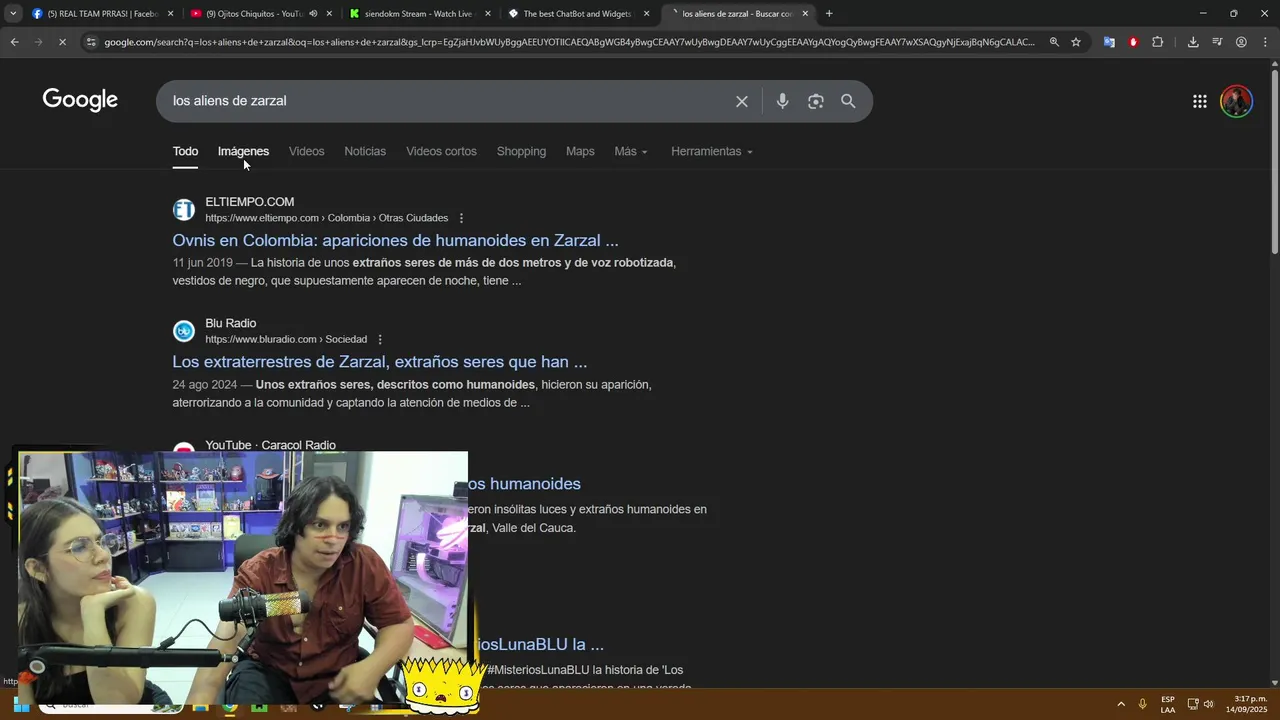View site information icon in address bar
The height and width of the screenshot is (720, 1280).
[91, 42]
